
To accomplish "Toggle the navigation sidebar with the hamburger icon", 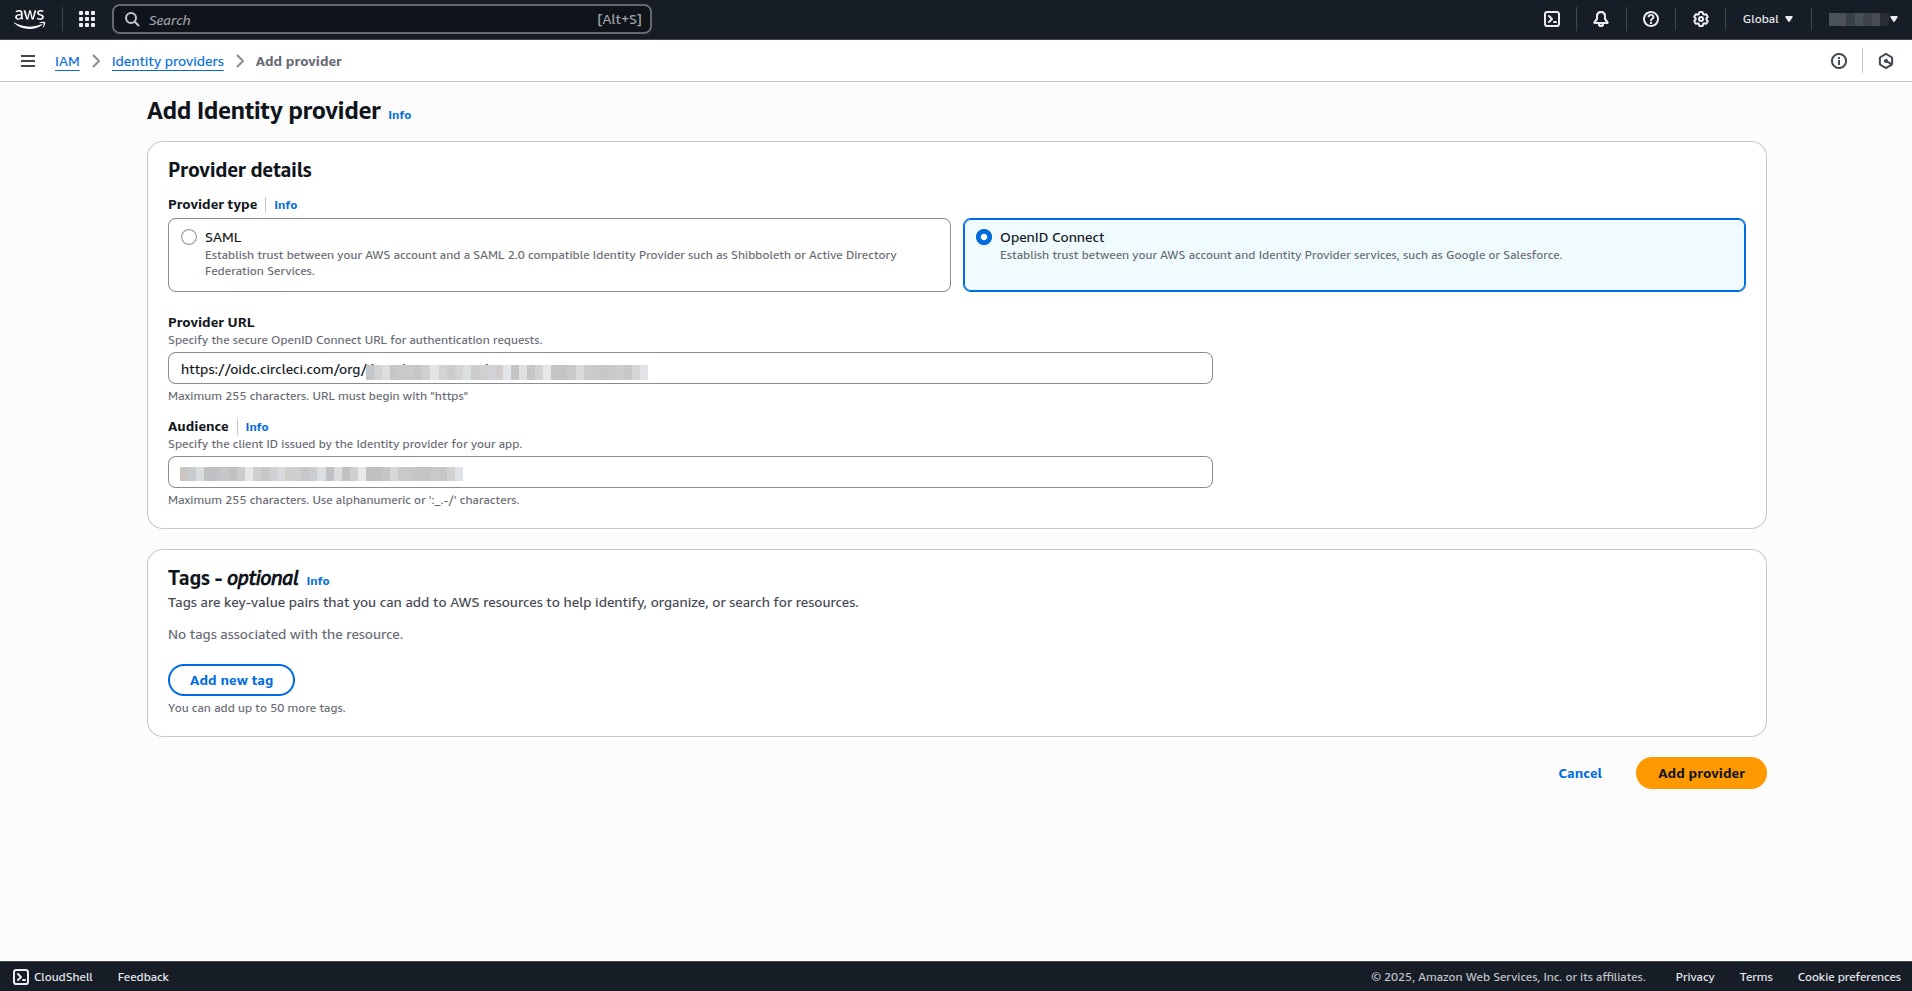I will [27, 61].
